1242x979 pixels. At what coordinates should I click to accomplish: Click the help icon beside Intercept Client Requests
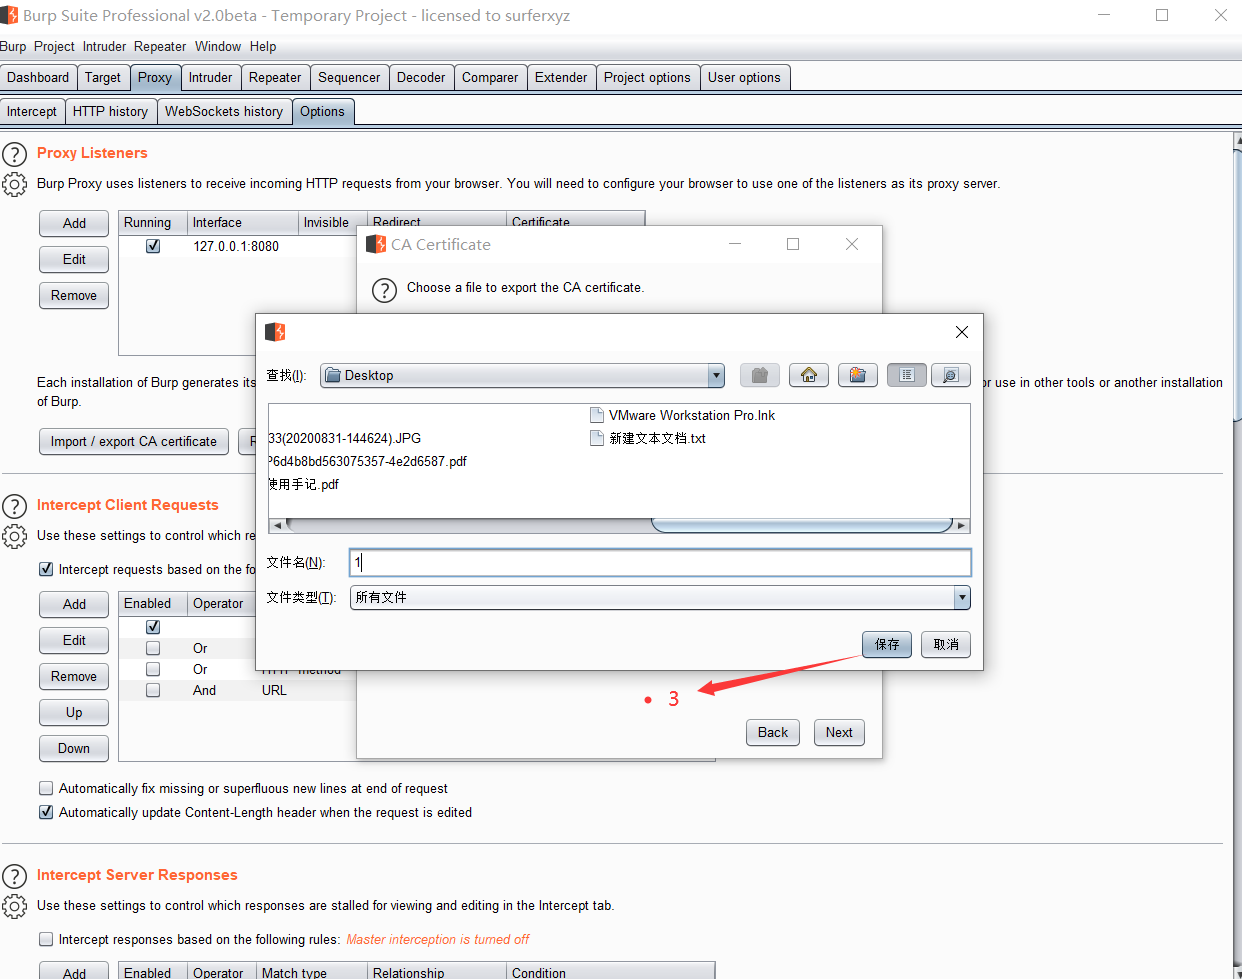pos(14,506)
